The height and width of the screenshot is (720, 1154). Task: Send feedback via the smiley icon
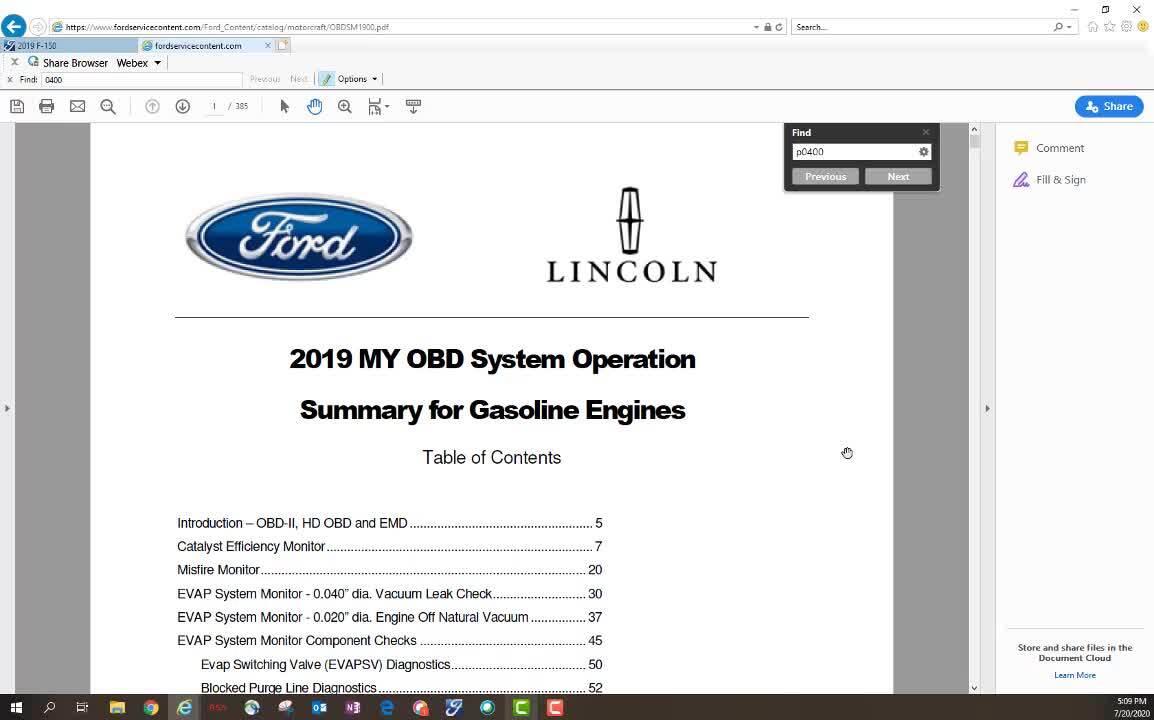(x=1143, y=27)
